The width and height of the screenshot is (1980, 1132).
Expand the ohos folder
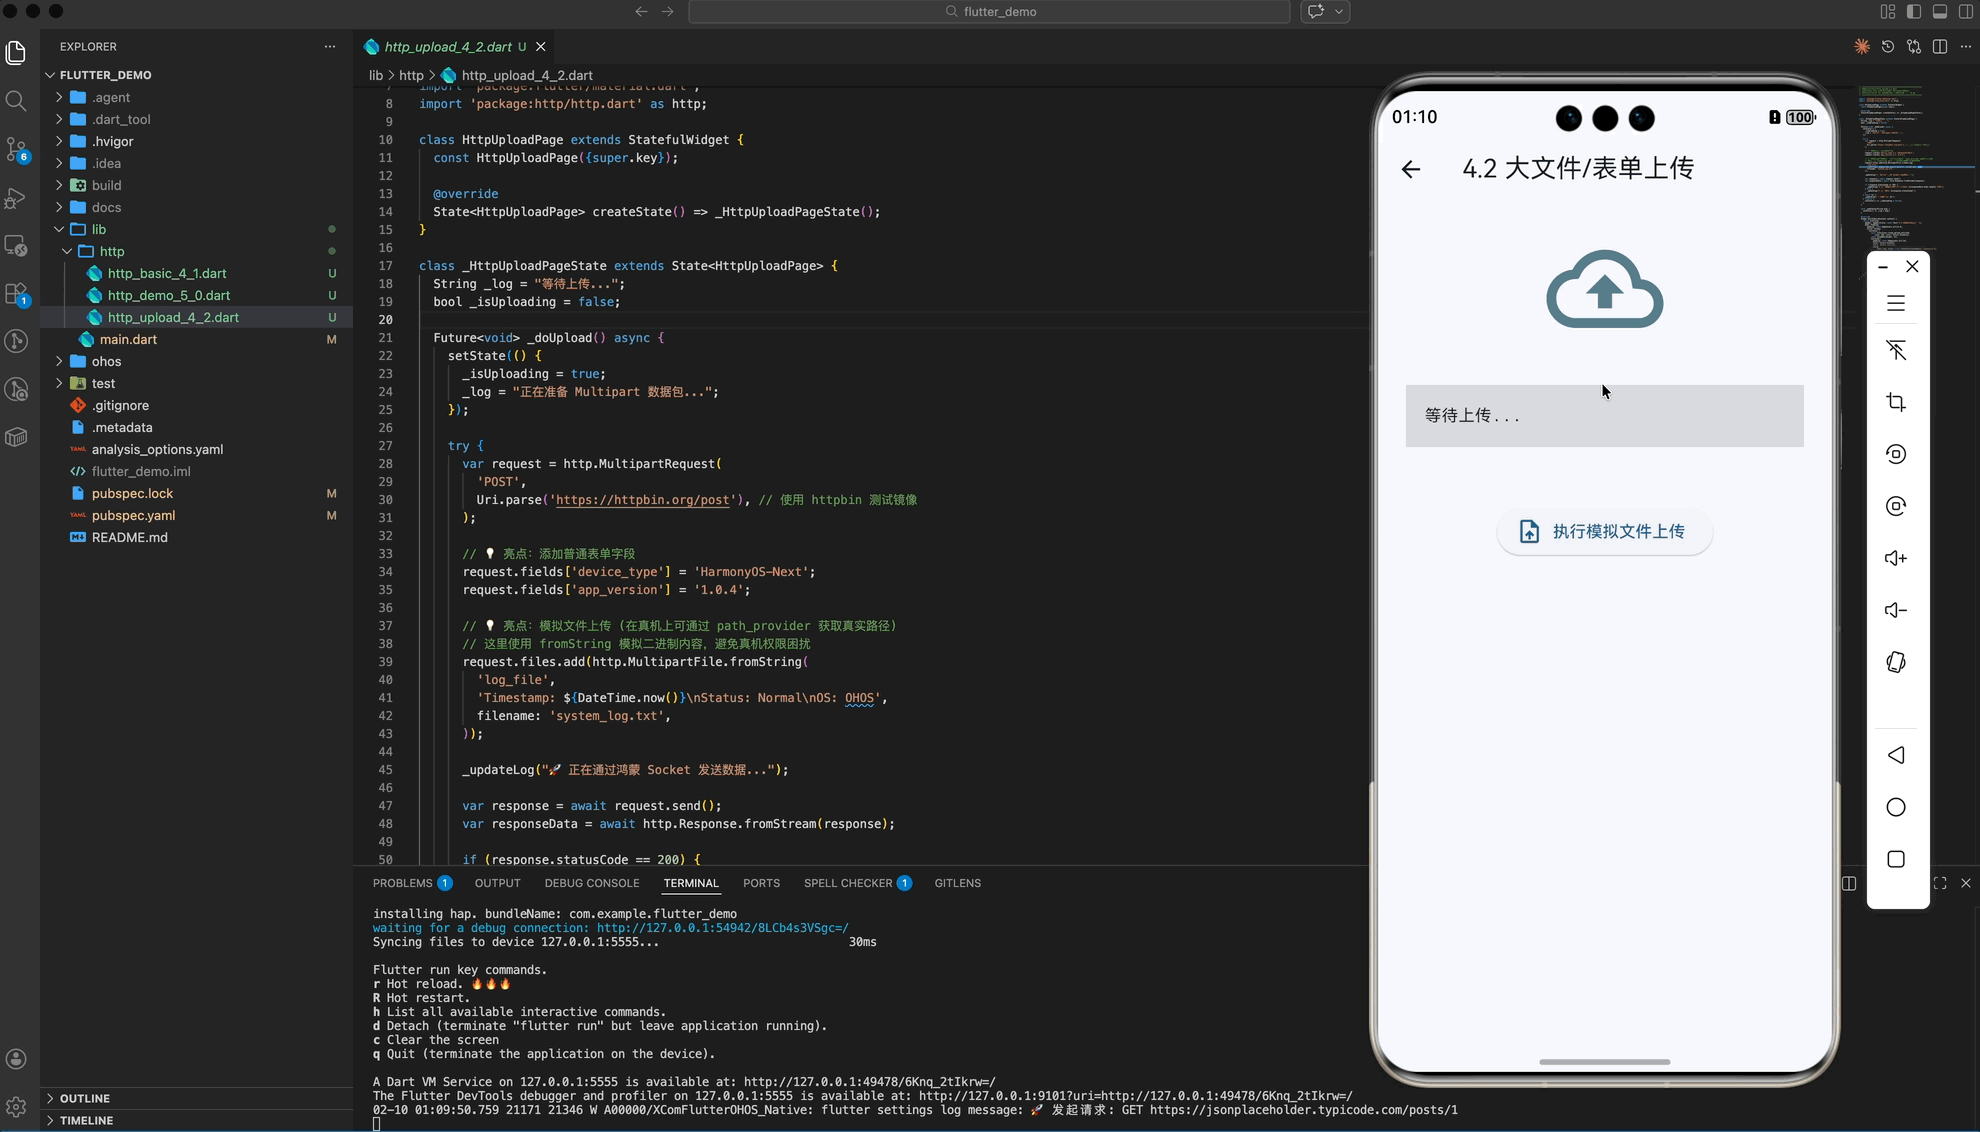coord(106,361)
